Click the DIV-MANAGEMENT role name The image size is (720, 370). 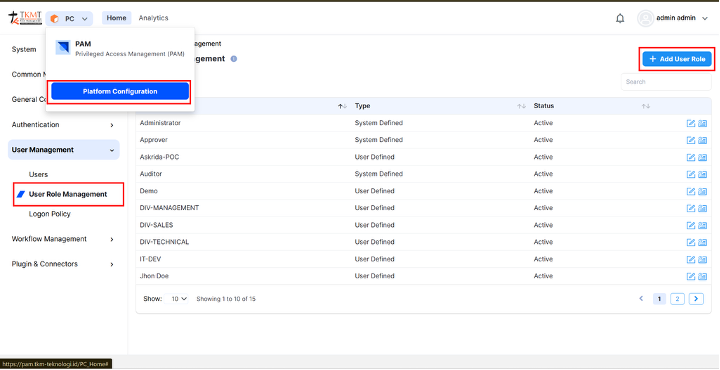[x=169, y=208]
